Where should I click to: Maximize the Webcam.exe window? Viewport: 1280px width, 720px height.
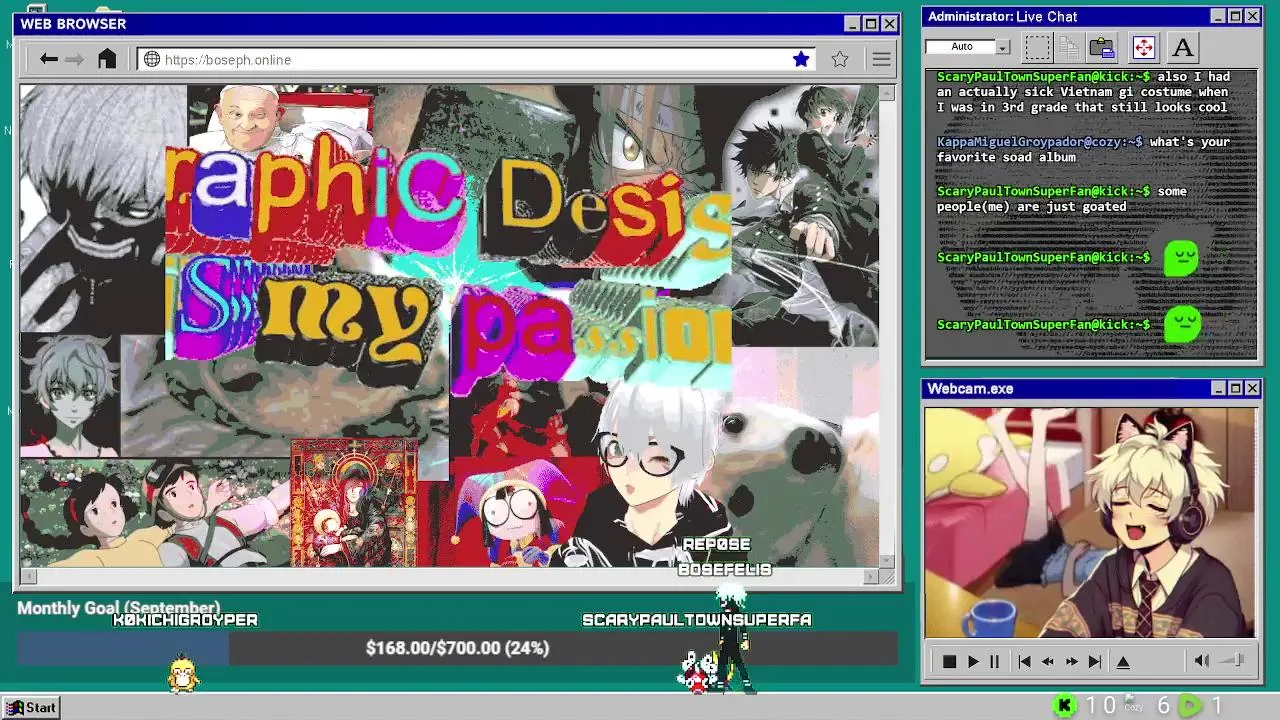1235,388
